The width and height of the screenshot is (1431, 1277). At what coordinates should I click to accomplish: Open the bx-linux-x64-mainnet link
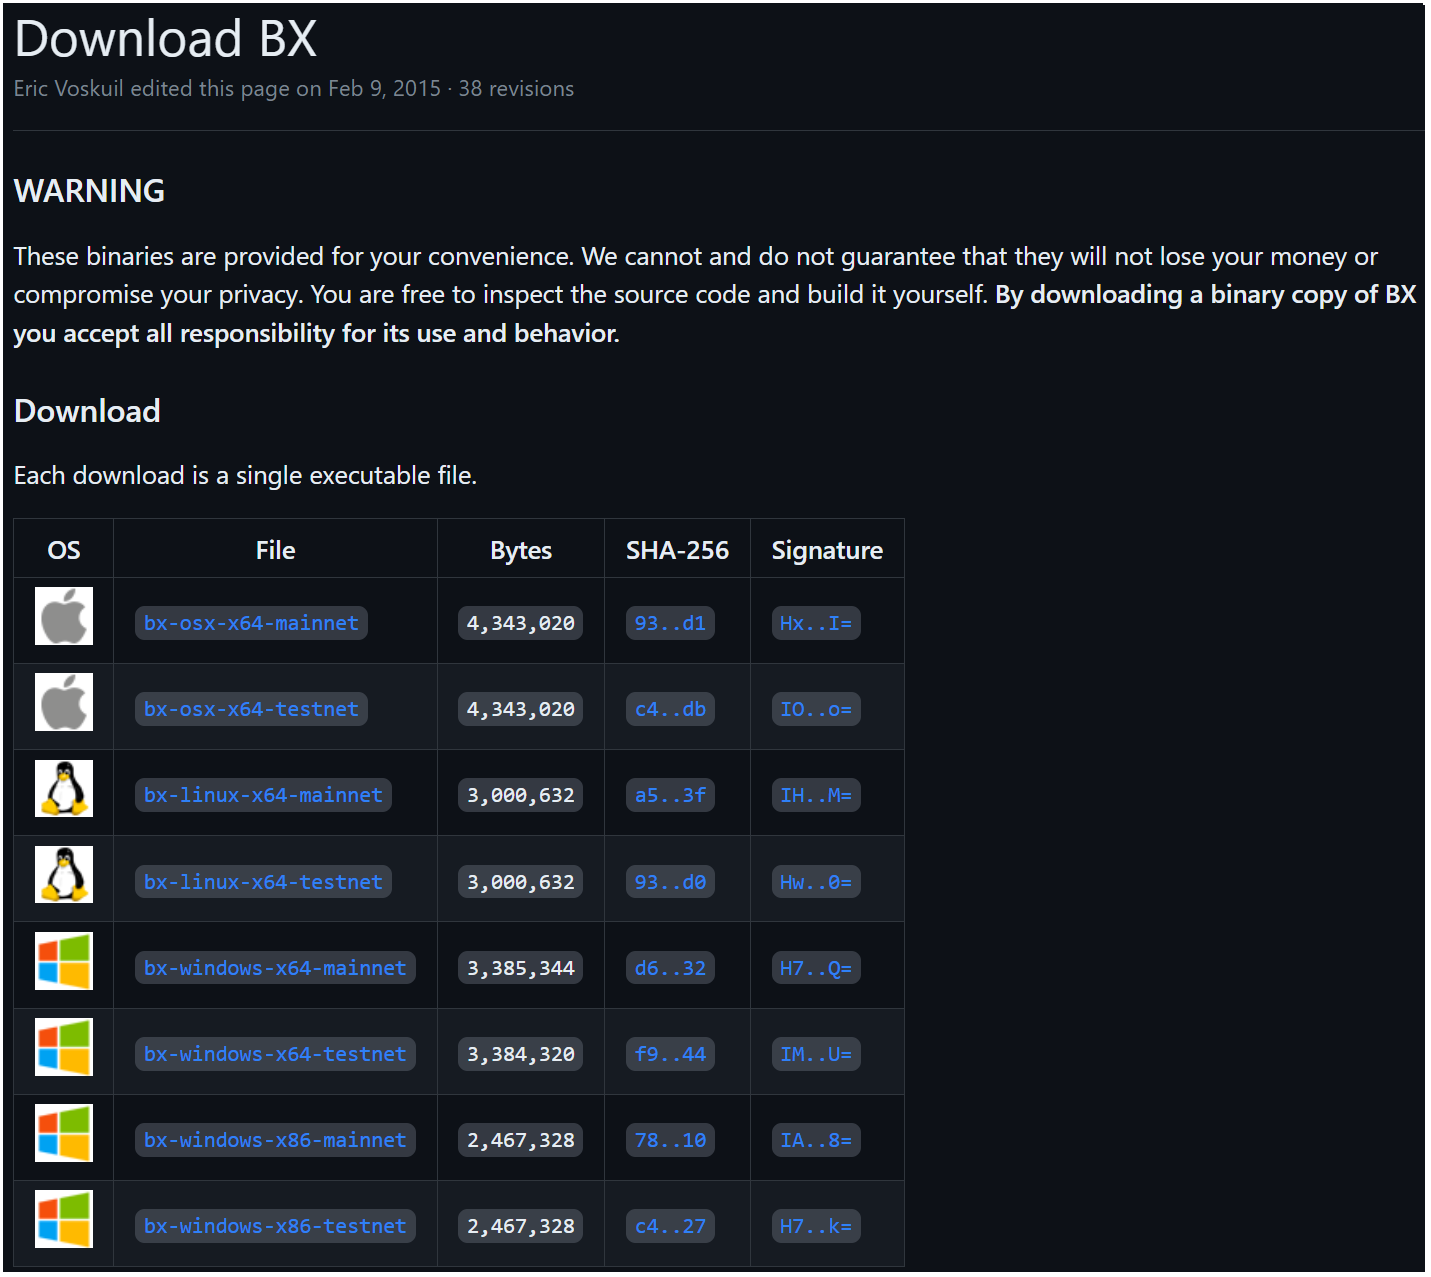(263, 795)
